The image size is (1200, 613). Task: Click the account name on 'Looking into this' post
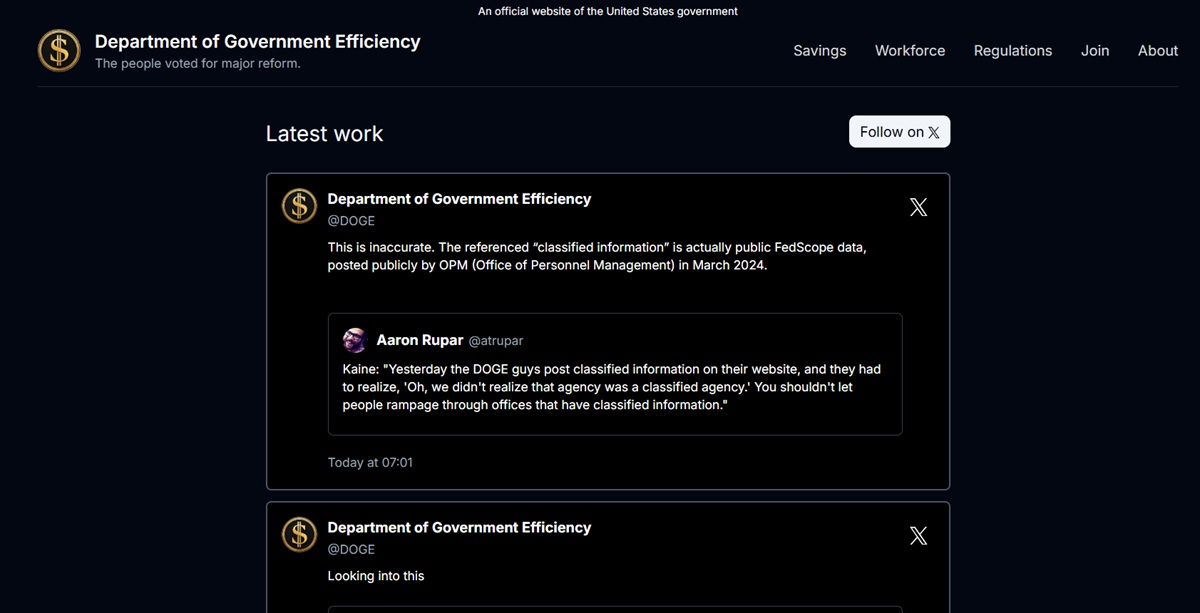coord(459,528)
